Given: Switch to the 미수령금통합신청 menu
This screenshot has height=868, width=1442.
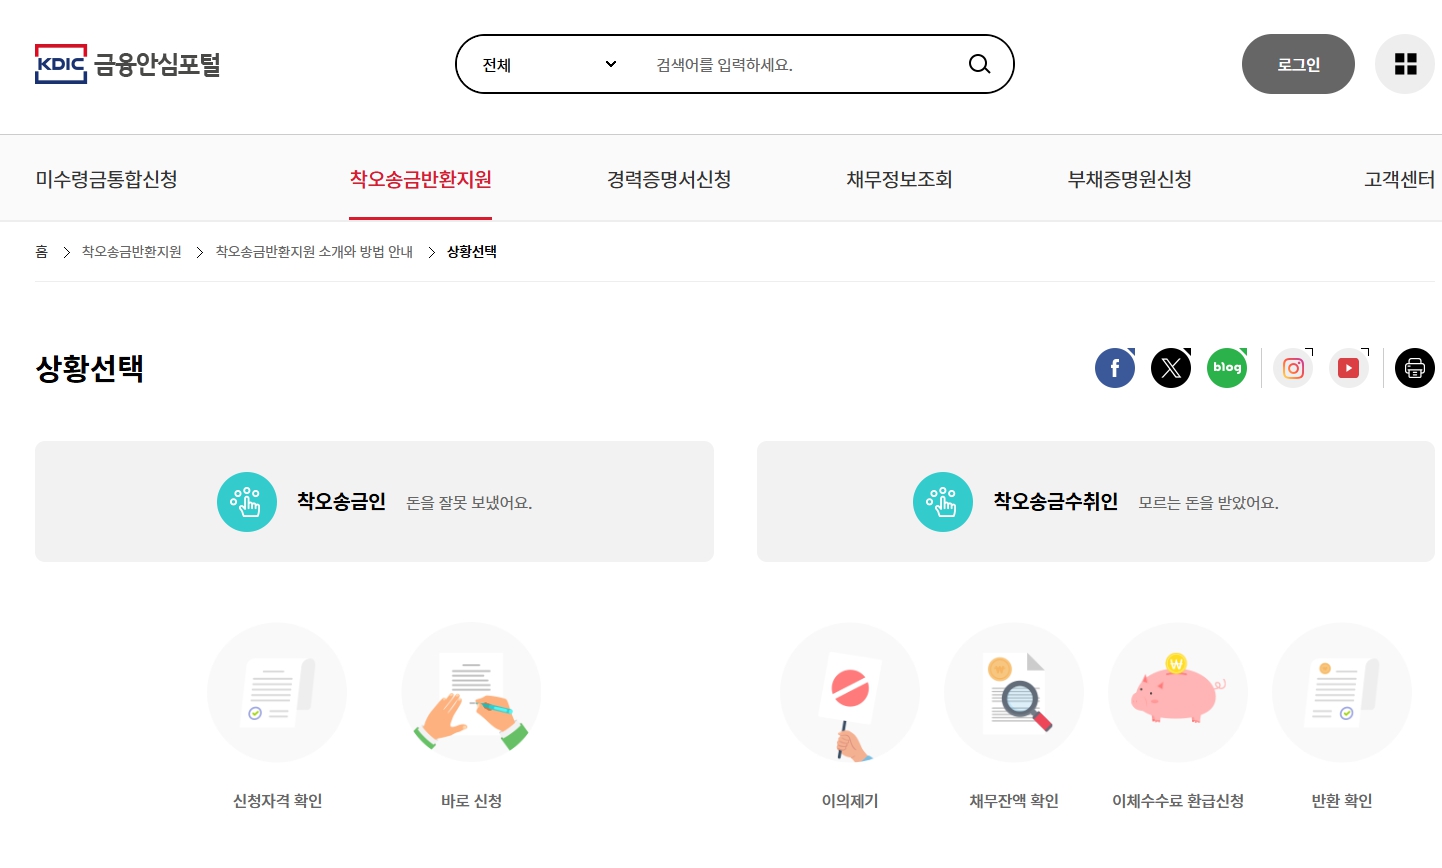Looking at the screenshot, I should click(106, 178).
